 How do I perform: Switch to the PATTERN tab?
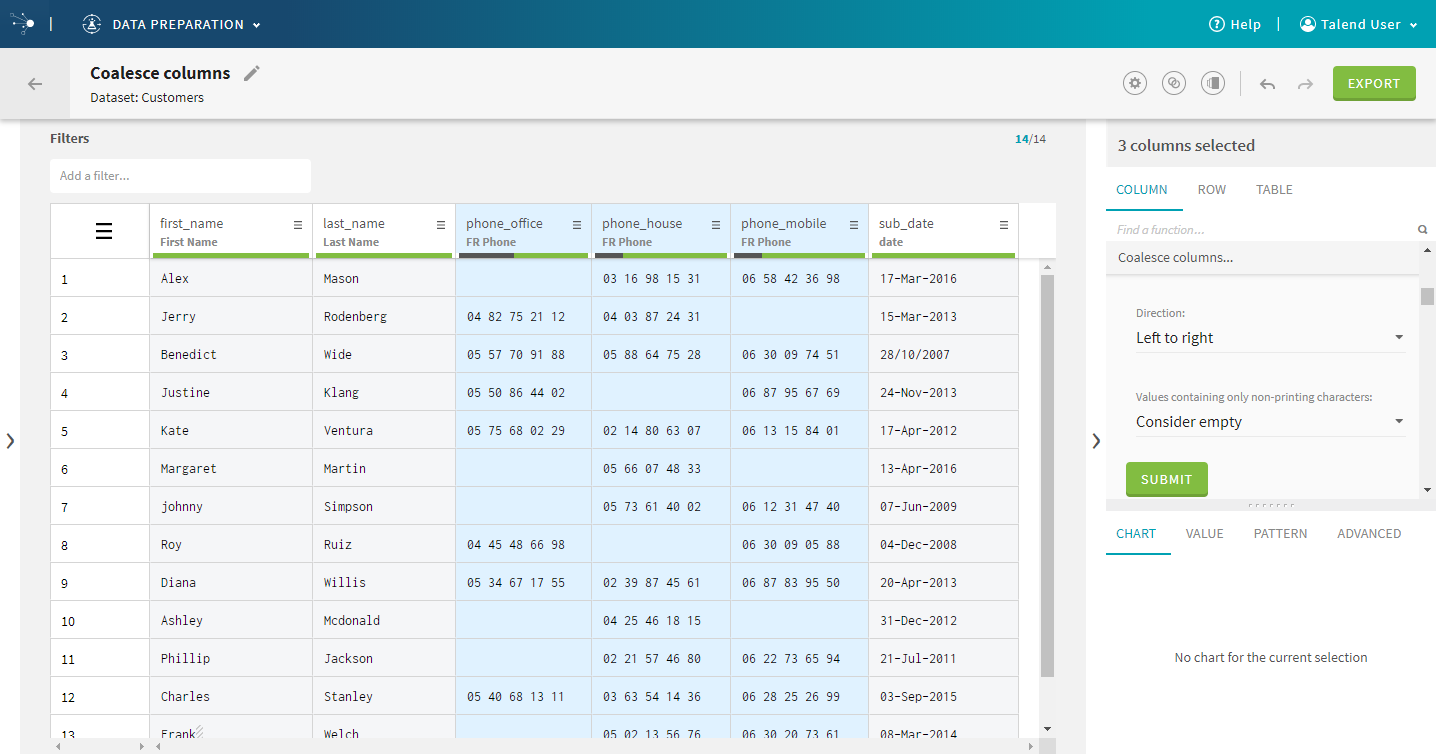click(x=1280, y=534)
